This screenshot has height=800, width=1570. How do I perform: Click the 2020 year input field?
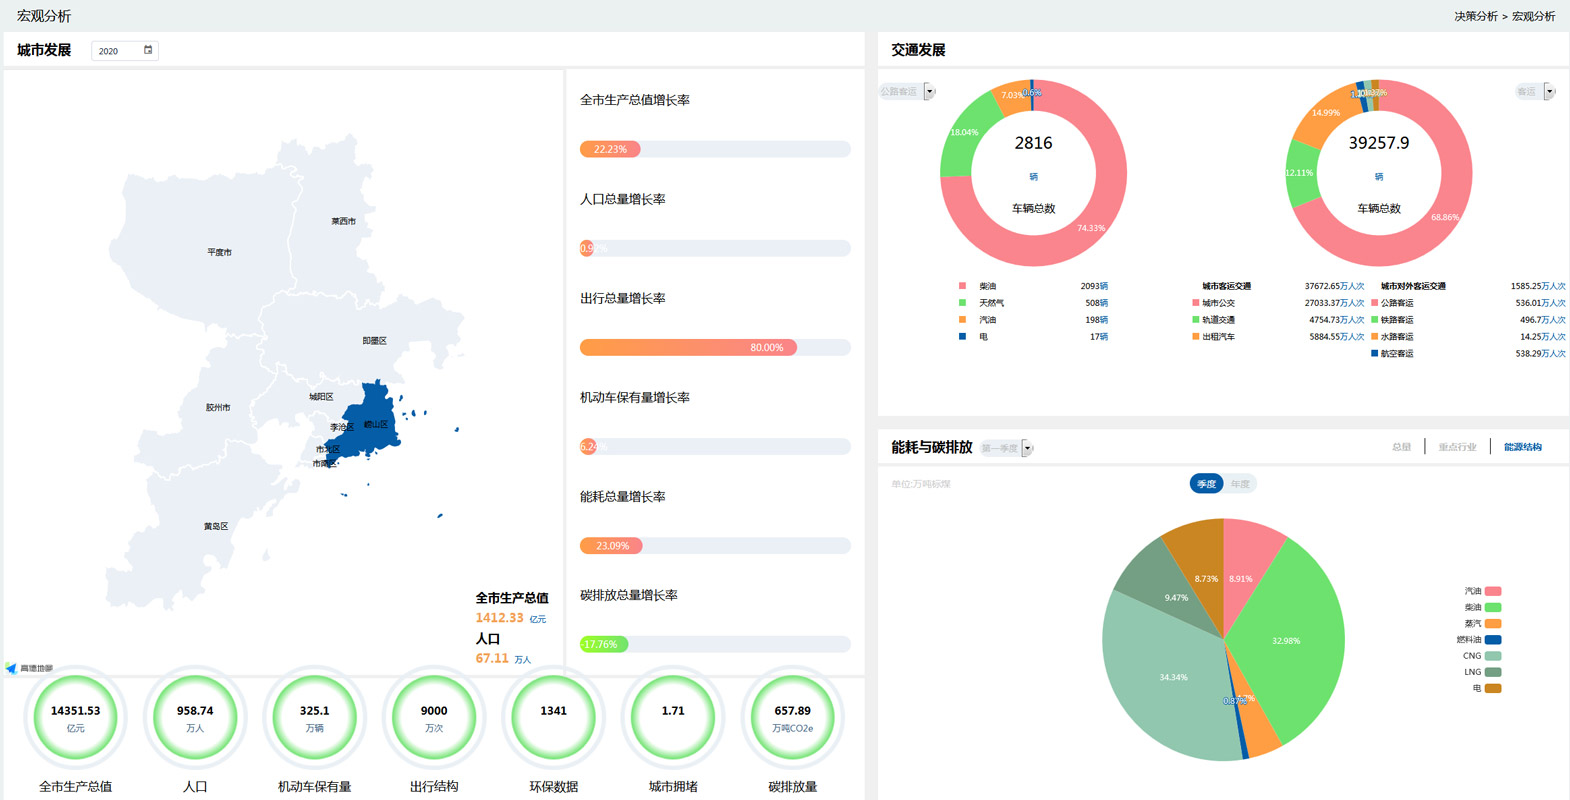(x=115, y=51)
